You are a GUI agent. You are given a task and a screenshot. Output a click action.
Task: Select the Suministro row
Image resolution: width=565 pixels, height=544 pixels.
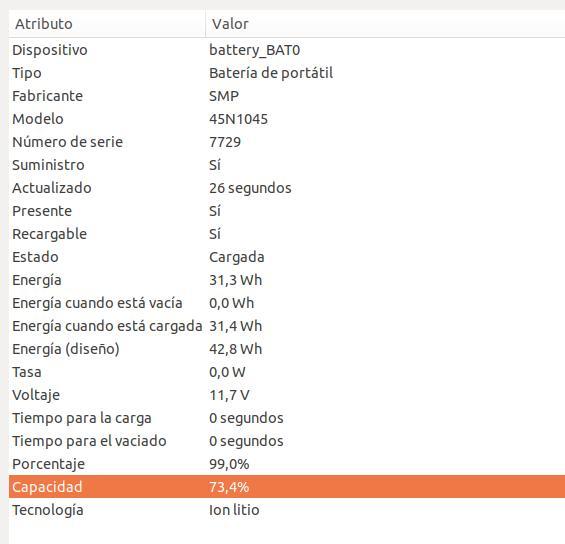pos(287,165)
